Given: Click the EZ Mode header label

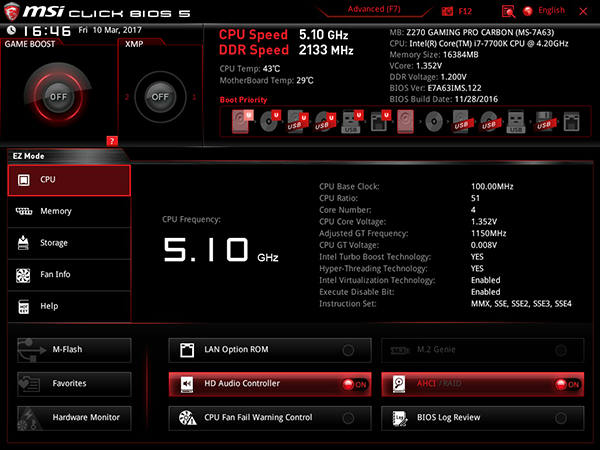Looking at the screenshot, I should coord(28,156).
